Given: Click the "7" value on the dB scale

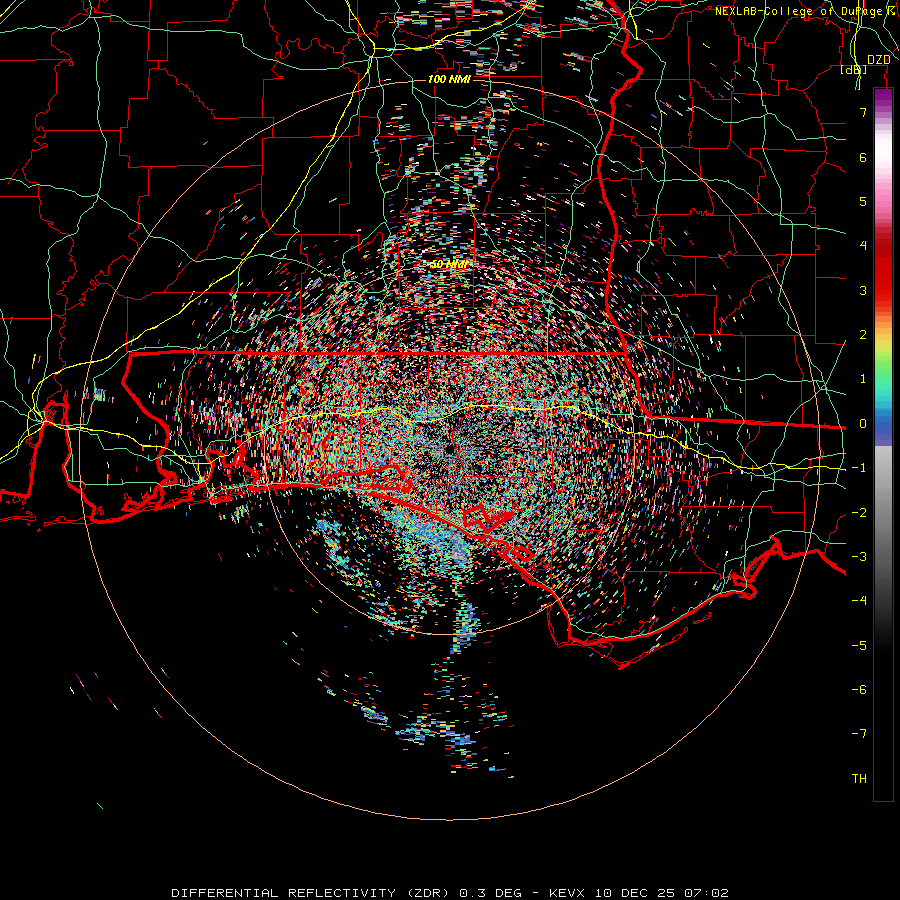Looking at the screenshot, I should [863, 112].
